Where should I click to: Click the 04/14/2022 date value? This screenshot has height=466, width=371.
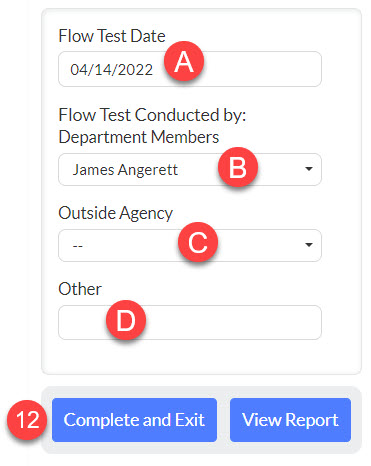point(111,70)
